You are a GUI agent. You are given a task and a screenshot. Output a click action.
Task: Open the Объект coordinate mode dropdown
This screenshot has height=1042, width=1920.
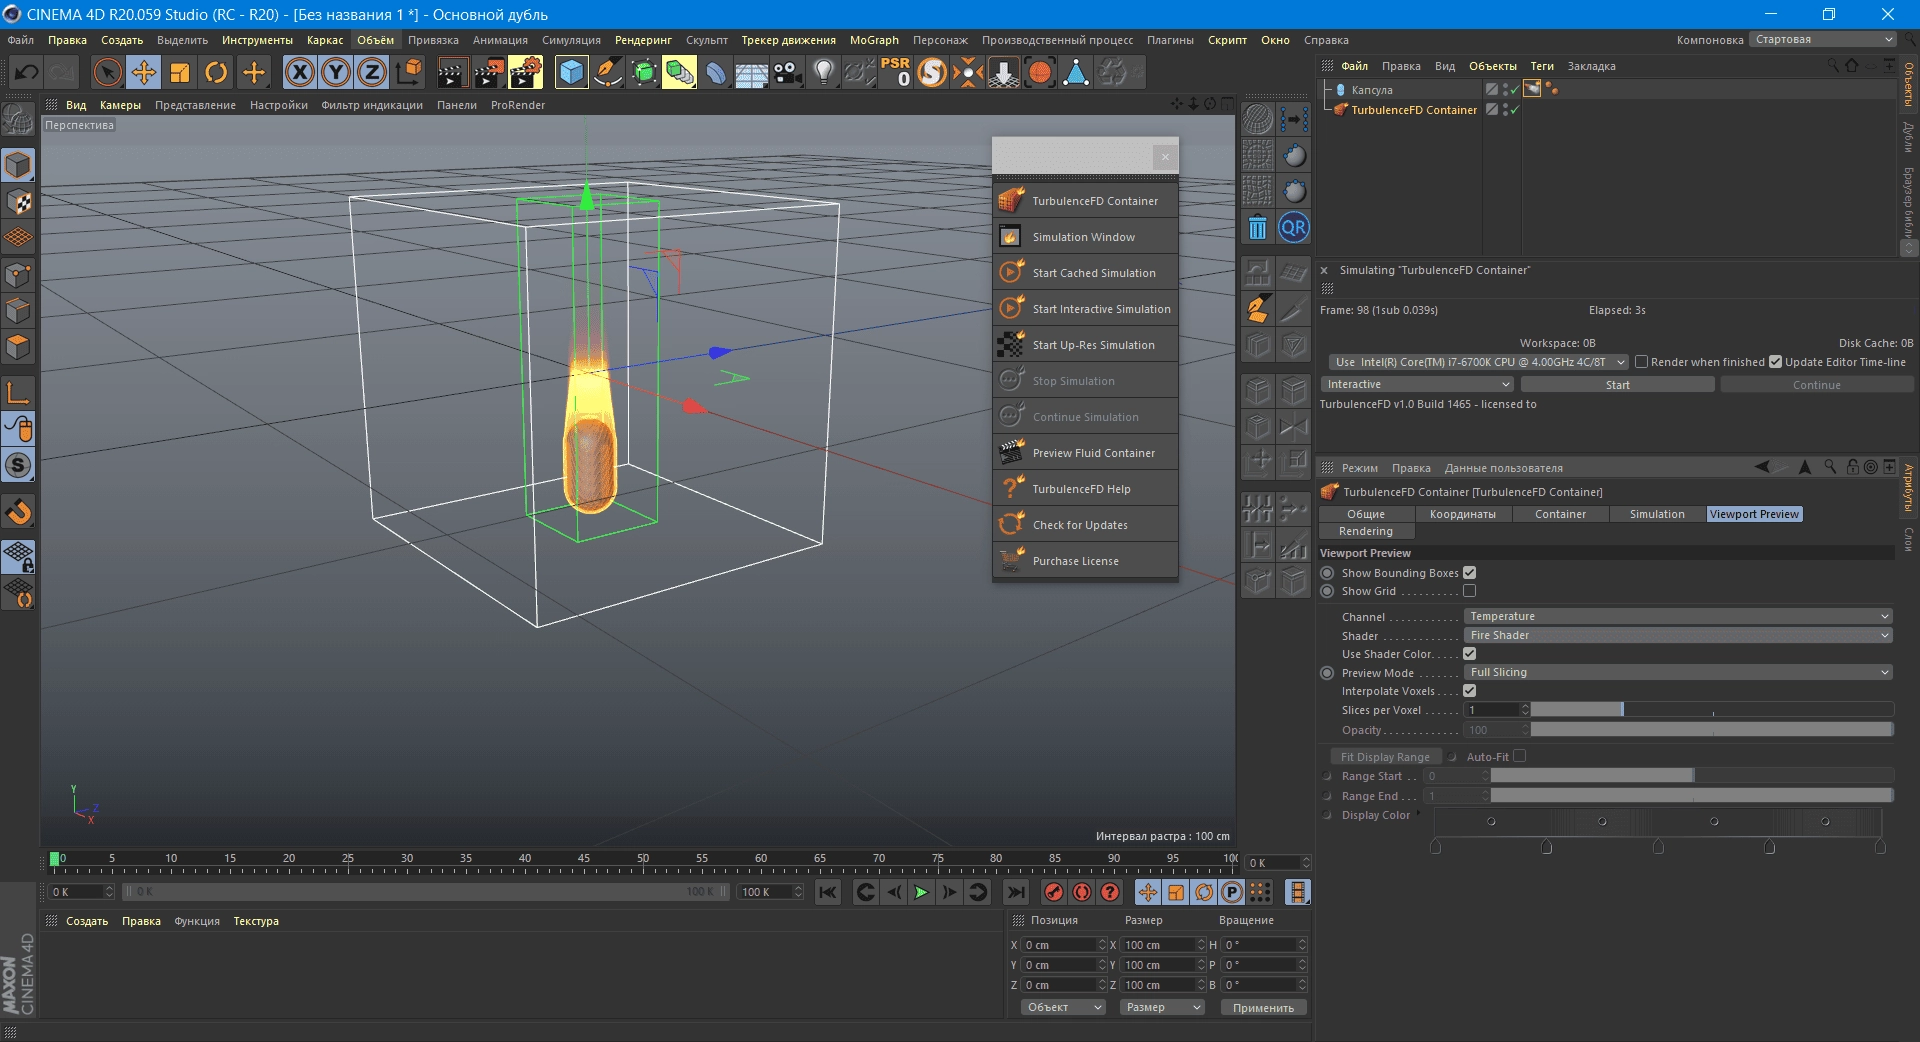[x=1063, y=1007]
